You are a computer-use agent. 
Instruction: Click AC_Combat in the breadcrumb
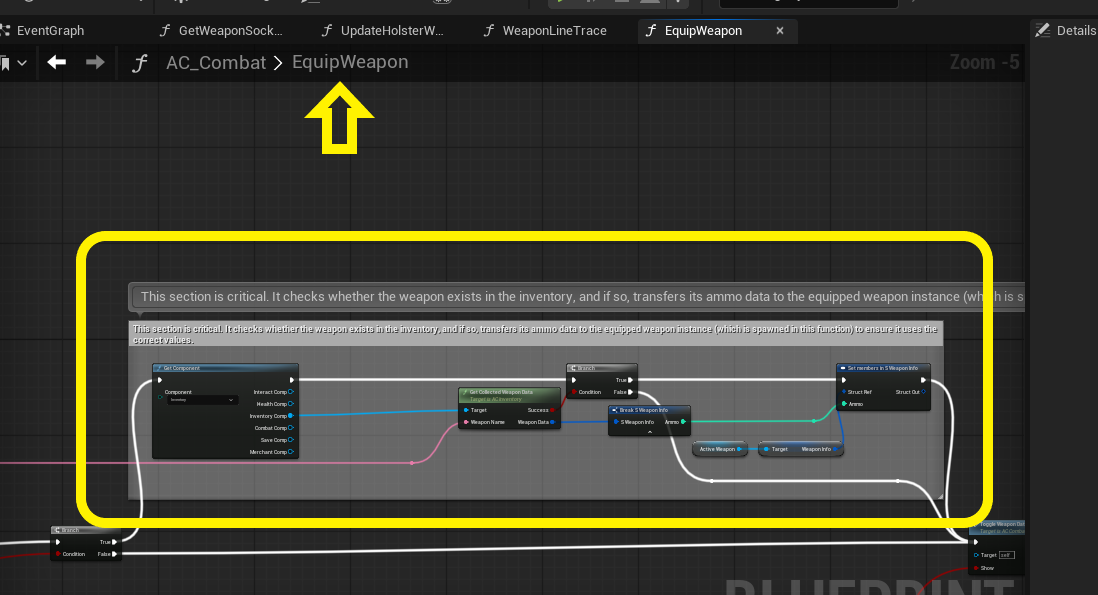tap(216, 63)
